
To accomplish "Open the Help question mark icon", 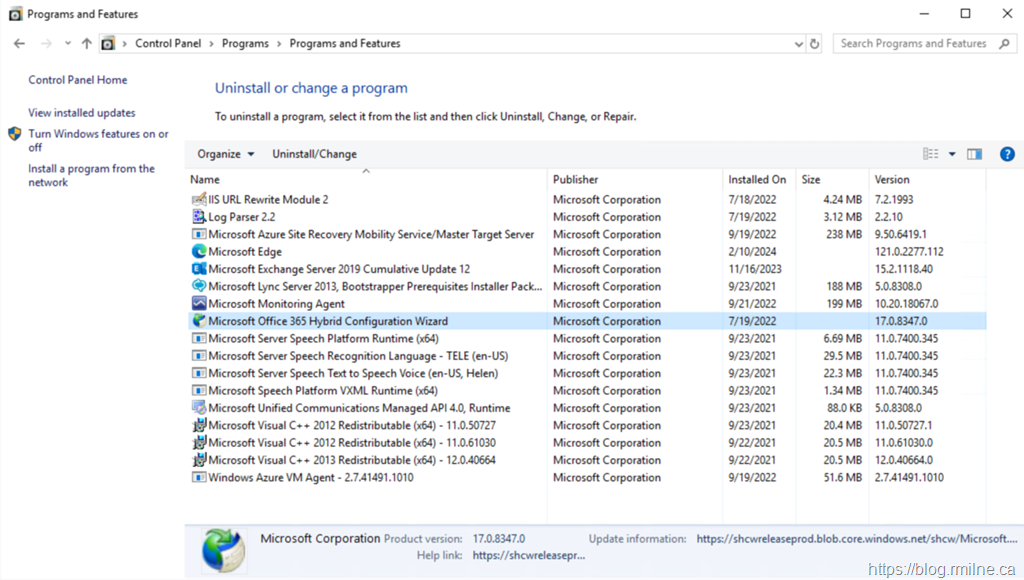I will [1007, 154].
